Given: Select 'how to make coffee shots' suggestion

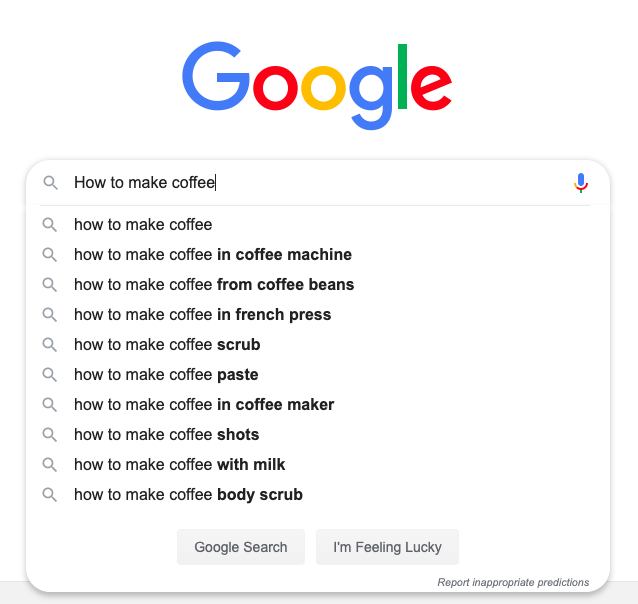Looking at the screenshot, I should [x=166, y=435].
